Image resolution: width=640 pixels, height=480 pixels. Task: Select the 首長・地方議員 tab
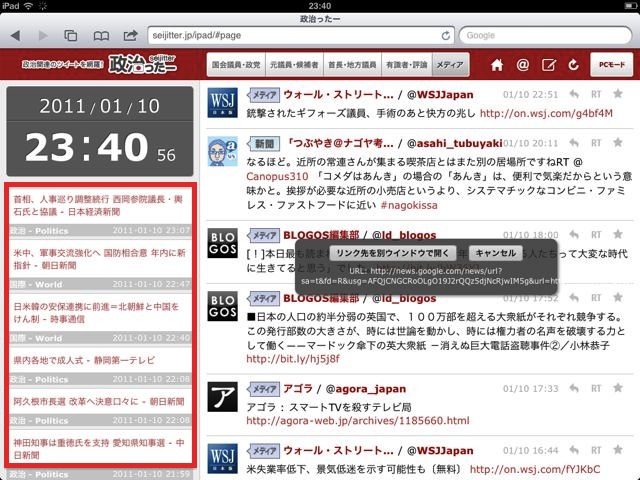352,64
